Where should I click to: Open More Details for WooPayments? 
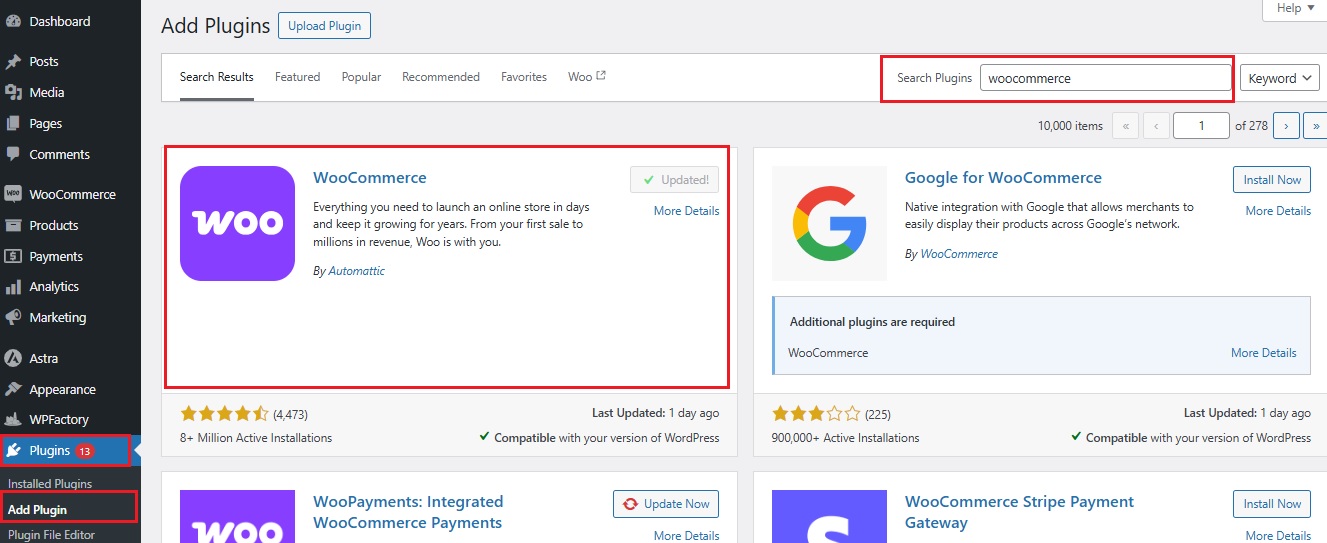(686, 536)
